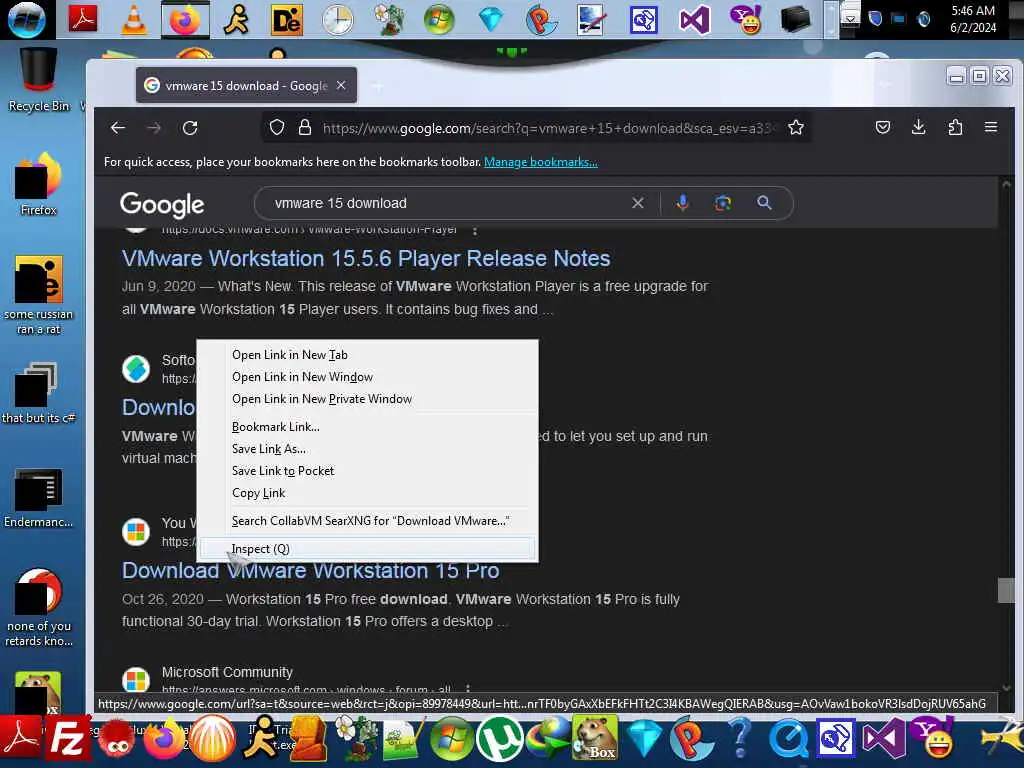
Task: Click the page vertical scrollbar thumb
Action: pos(1006,590)
